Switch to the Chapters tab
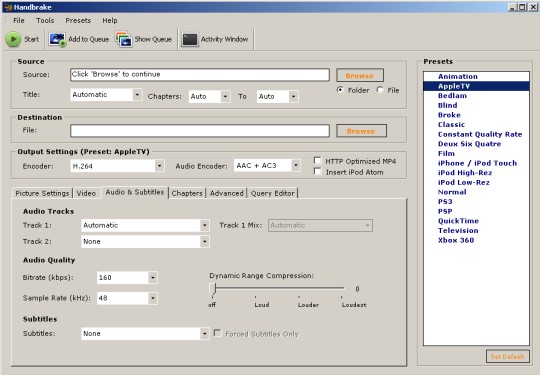Viewport: 540px width, 375px height. 187,193
